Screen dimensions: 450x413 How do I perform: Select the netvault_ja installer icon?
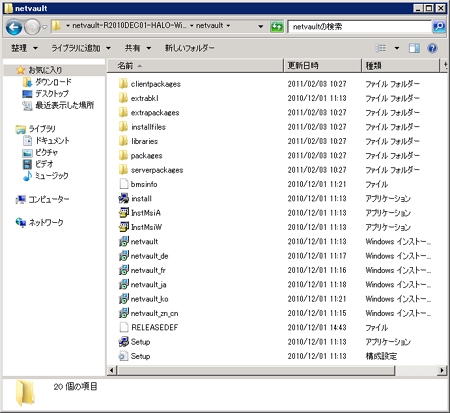[124, 284]
